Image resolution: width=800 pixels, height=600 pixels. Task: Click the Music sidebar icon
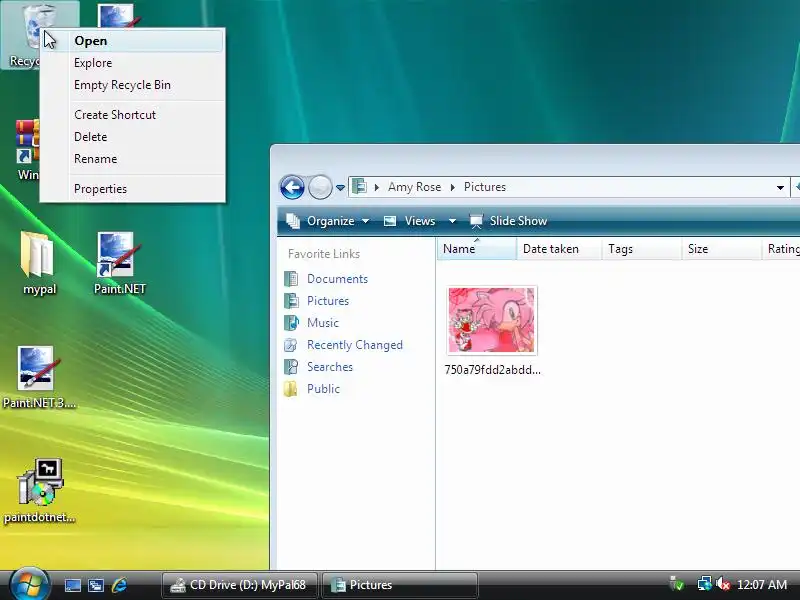291,323
